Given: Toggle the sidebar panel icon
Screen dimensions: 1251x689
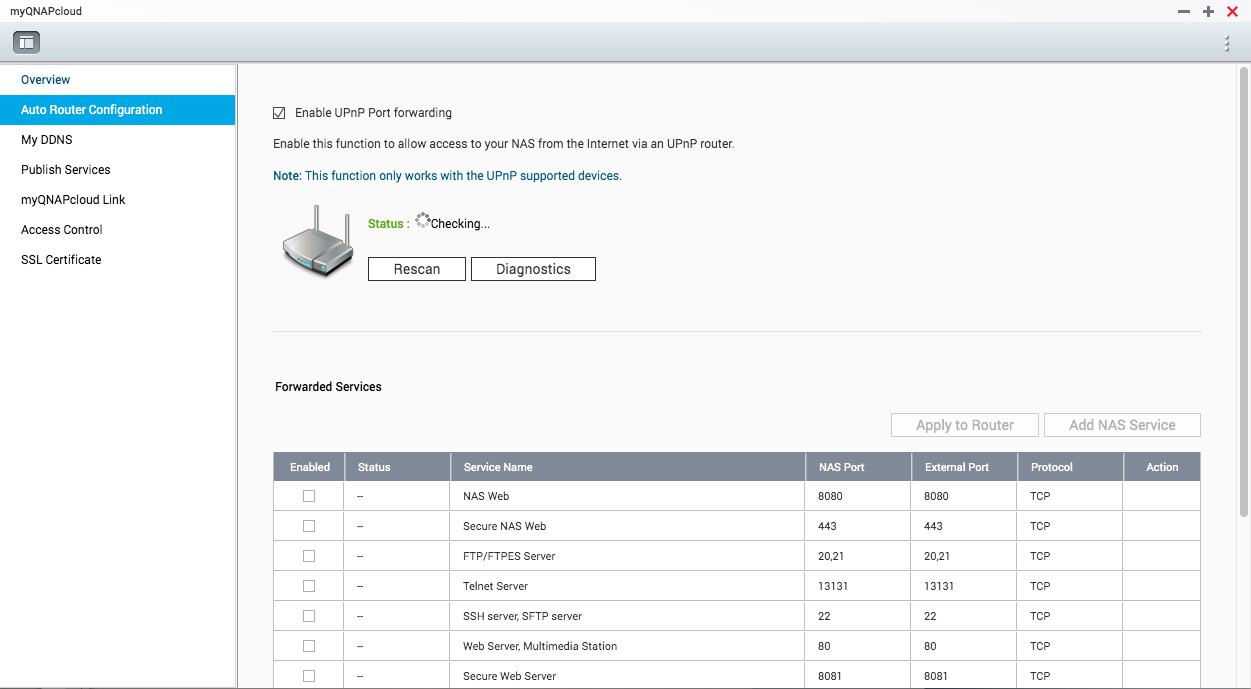Looking at the screenshot, I should [26, 42].
